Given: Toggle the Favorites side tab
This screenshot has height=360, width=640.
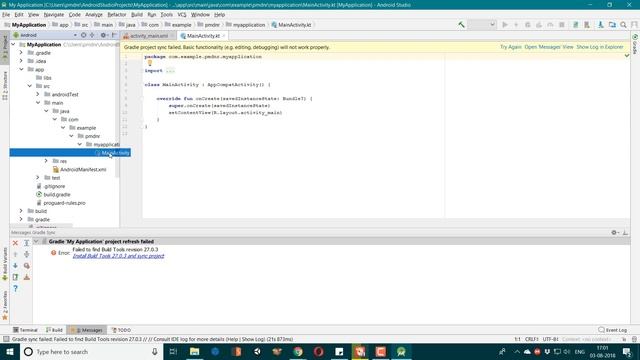Looking at the screenshot, I should (5, 305).
